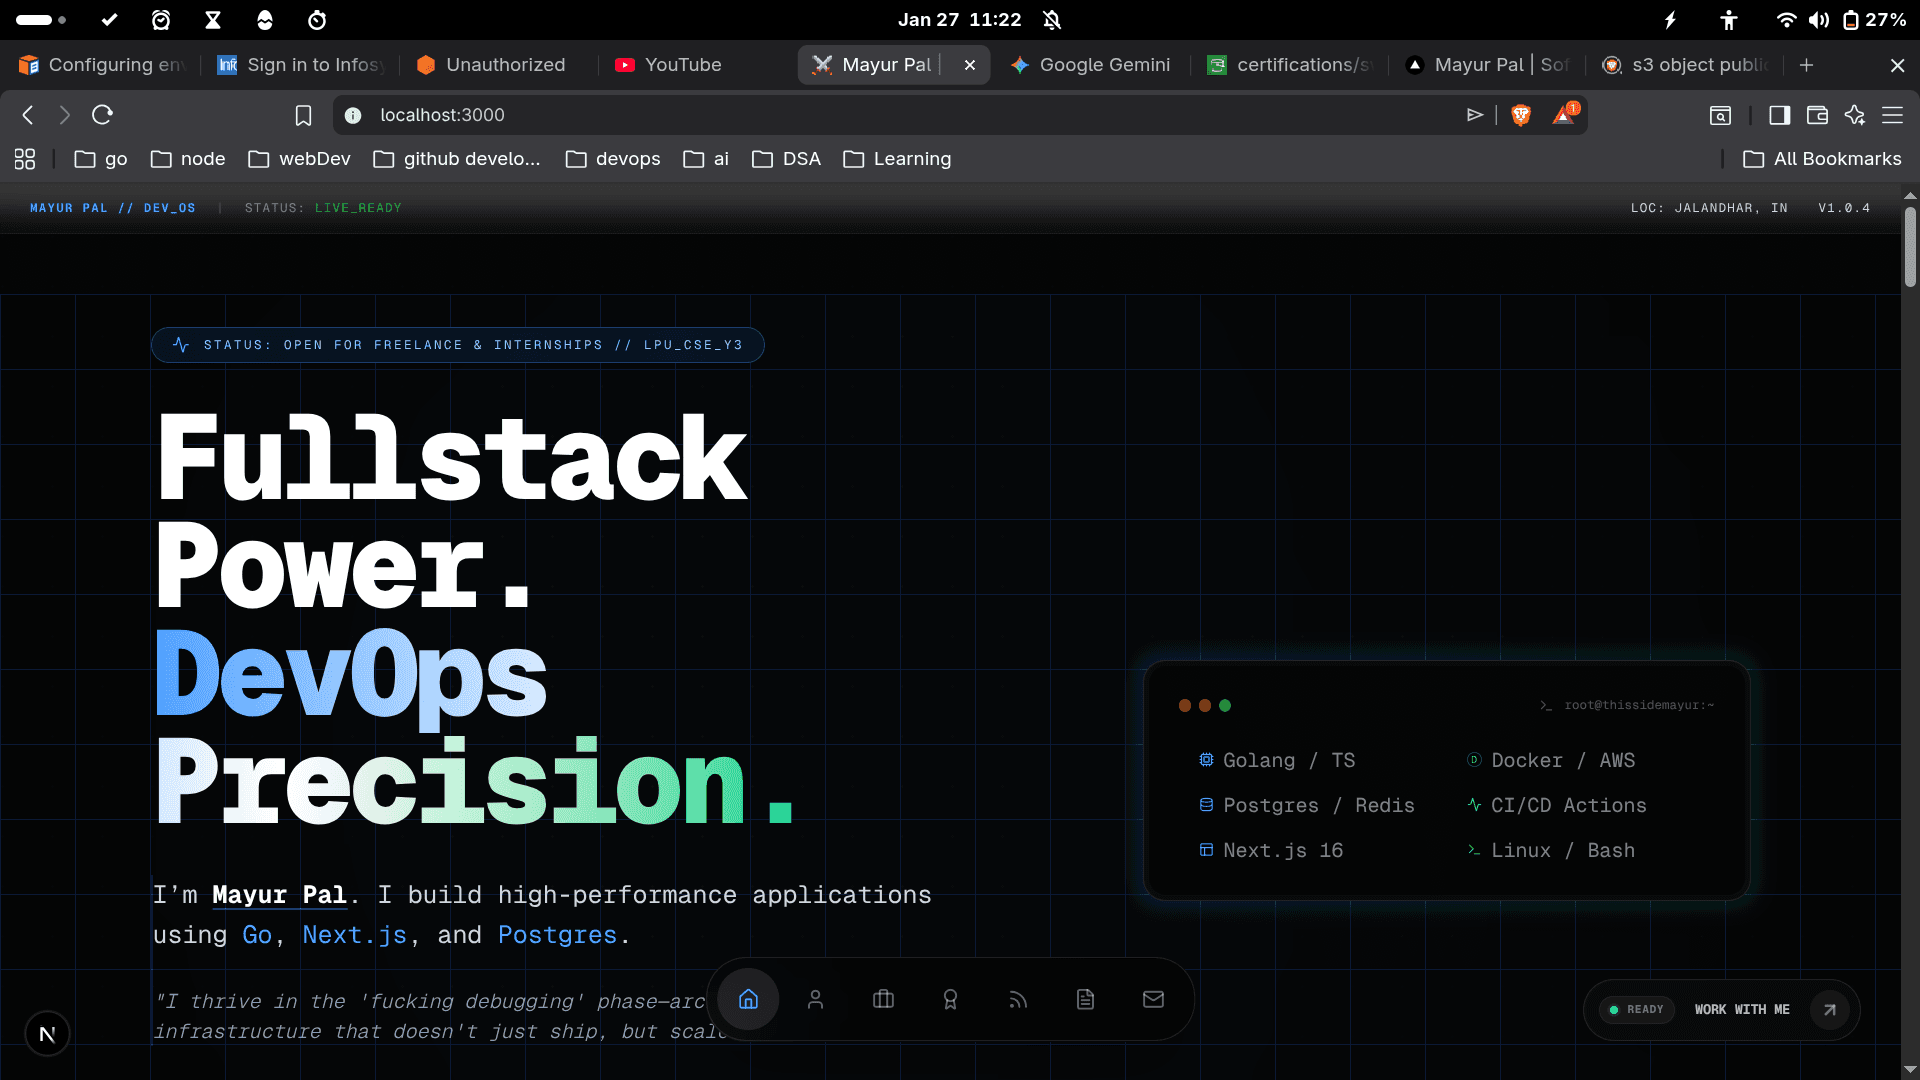Switch to the Google Gemini tab

click(x=1090, y=64)
